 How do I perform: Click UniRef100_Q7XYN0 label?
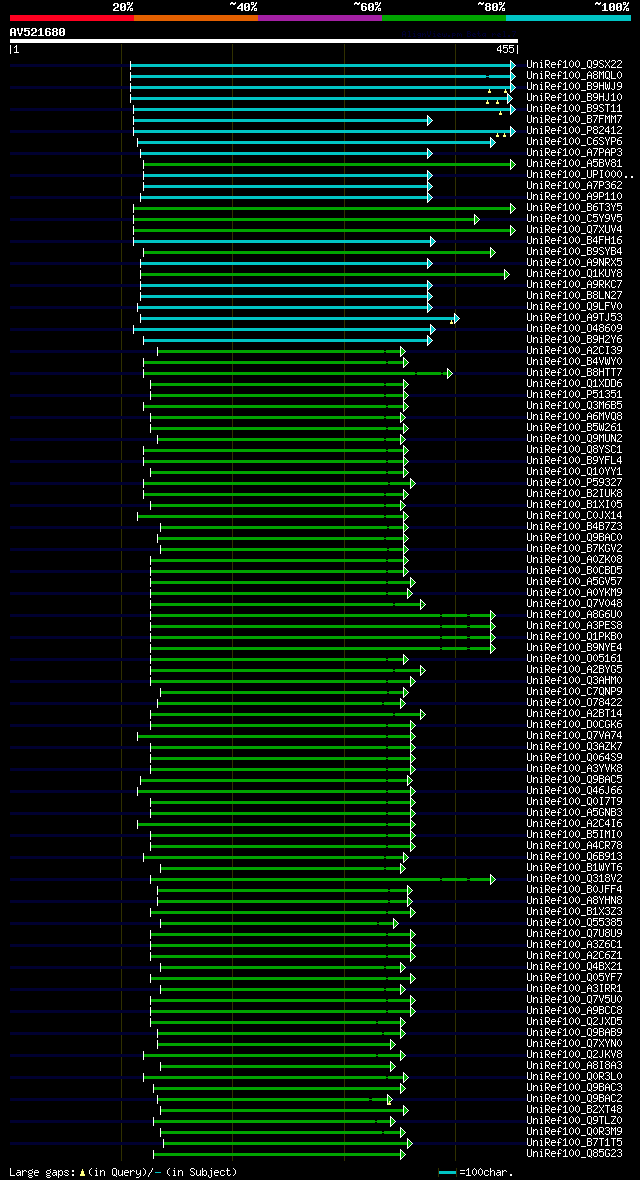pyautogui.click(x=574, y=1043)
